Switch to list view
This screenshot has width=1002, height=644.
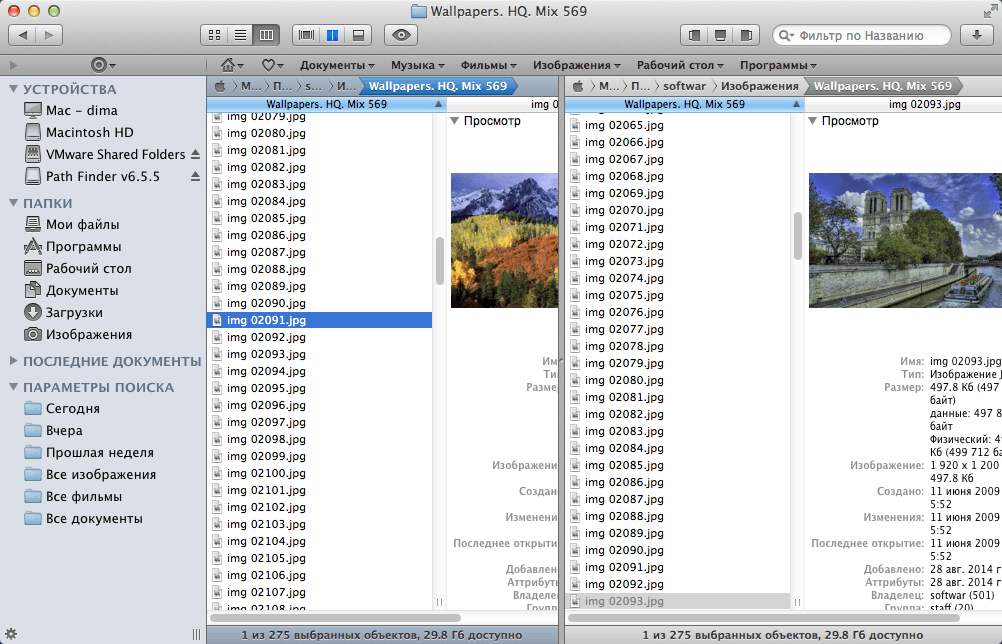[x=240, y=35]
